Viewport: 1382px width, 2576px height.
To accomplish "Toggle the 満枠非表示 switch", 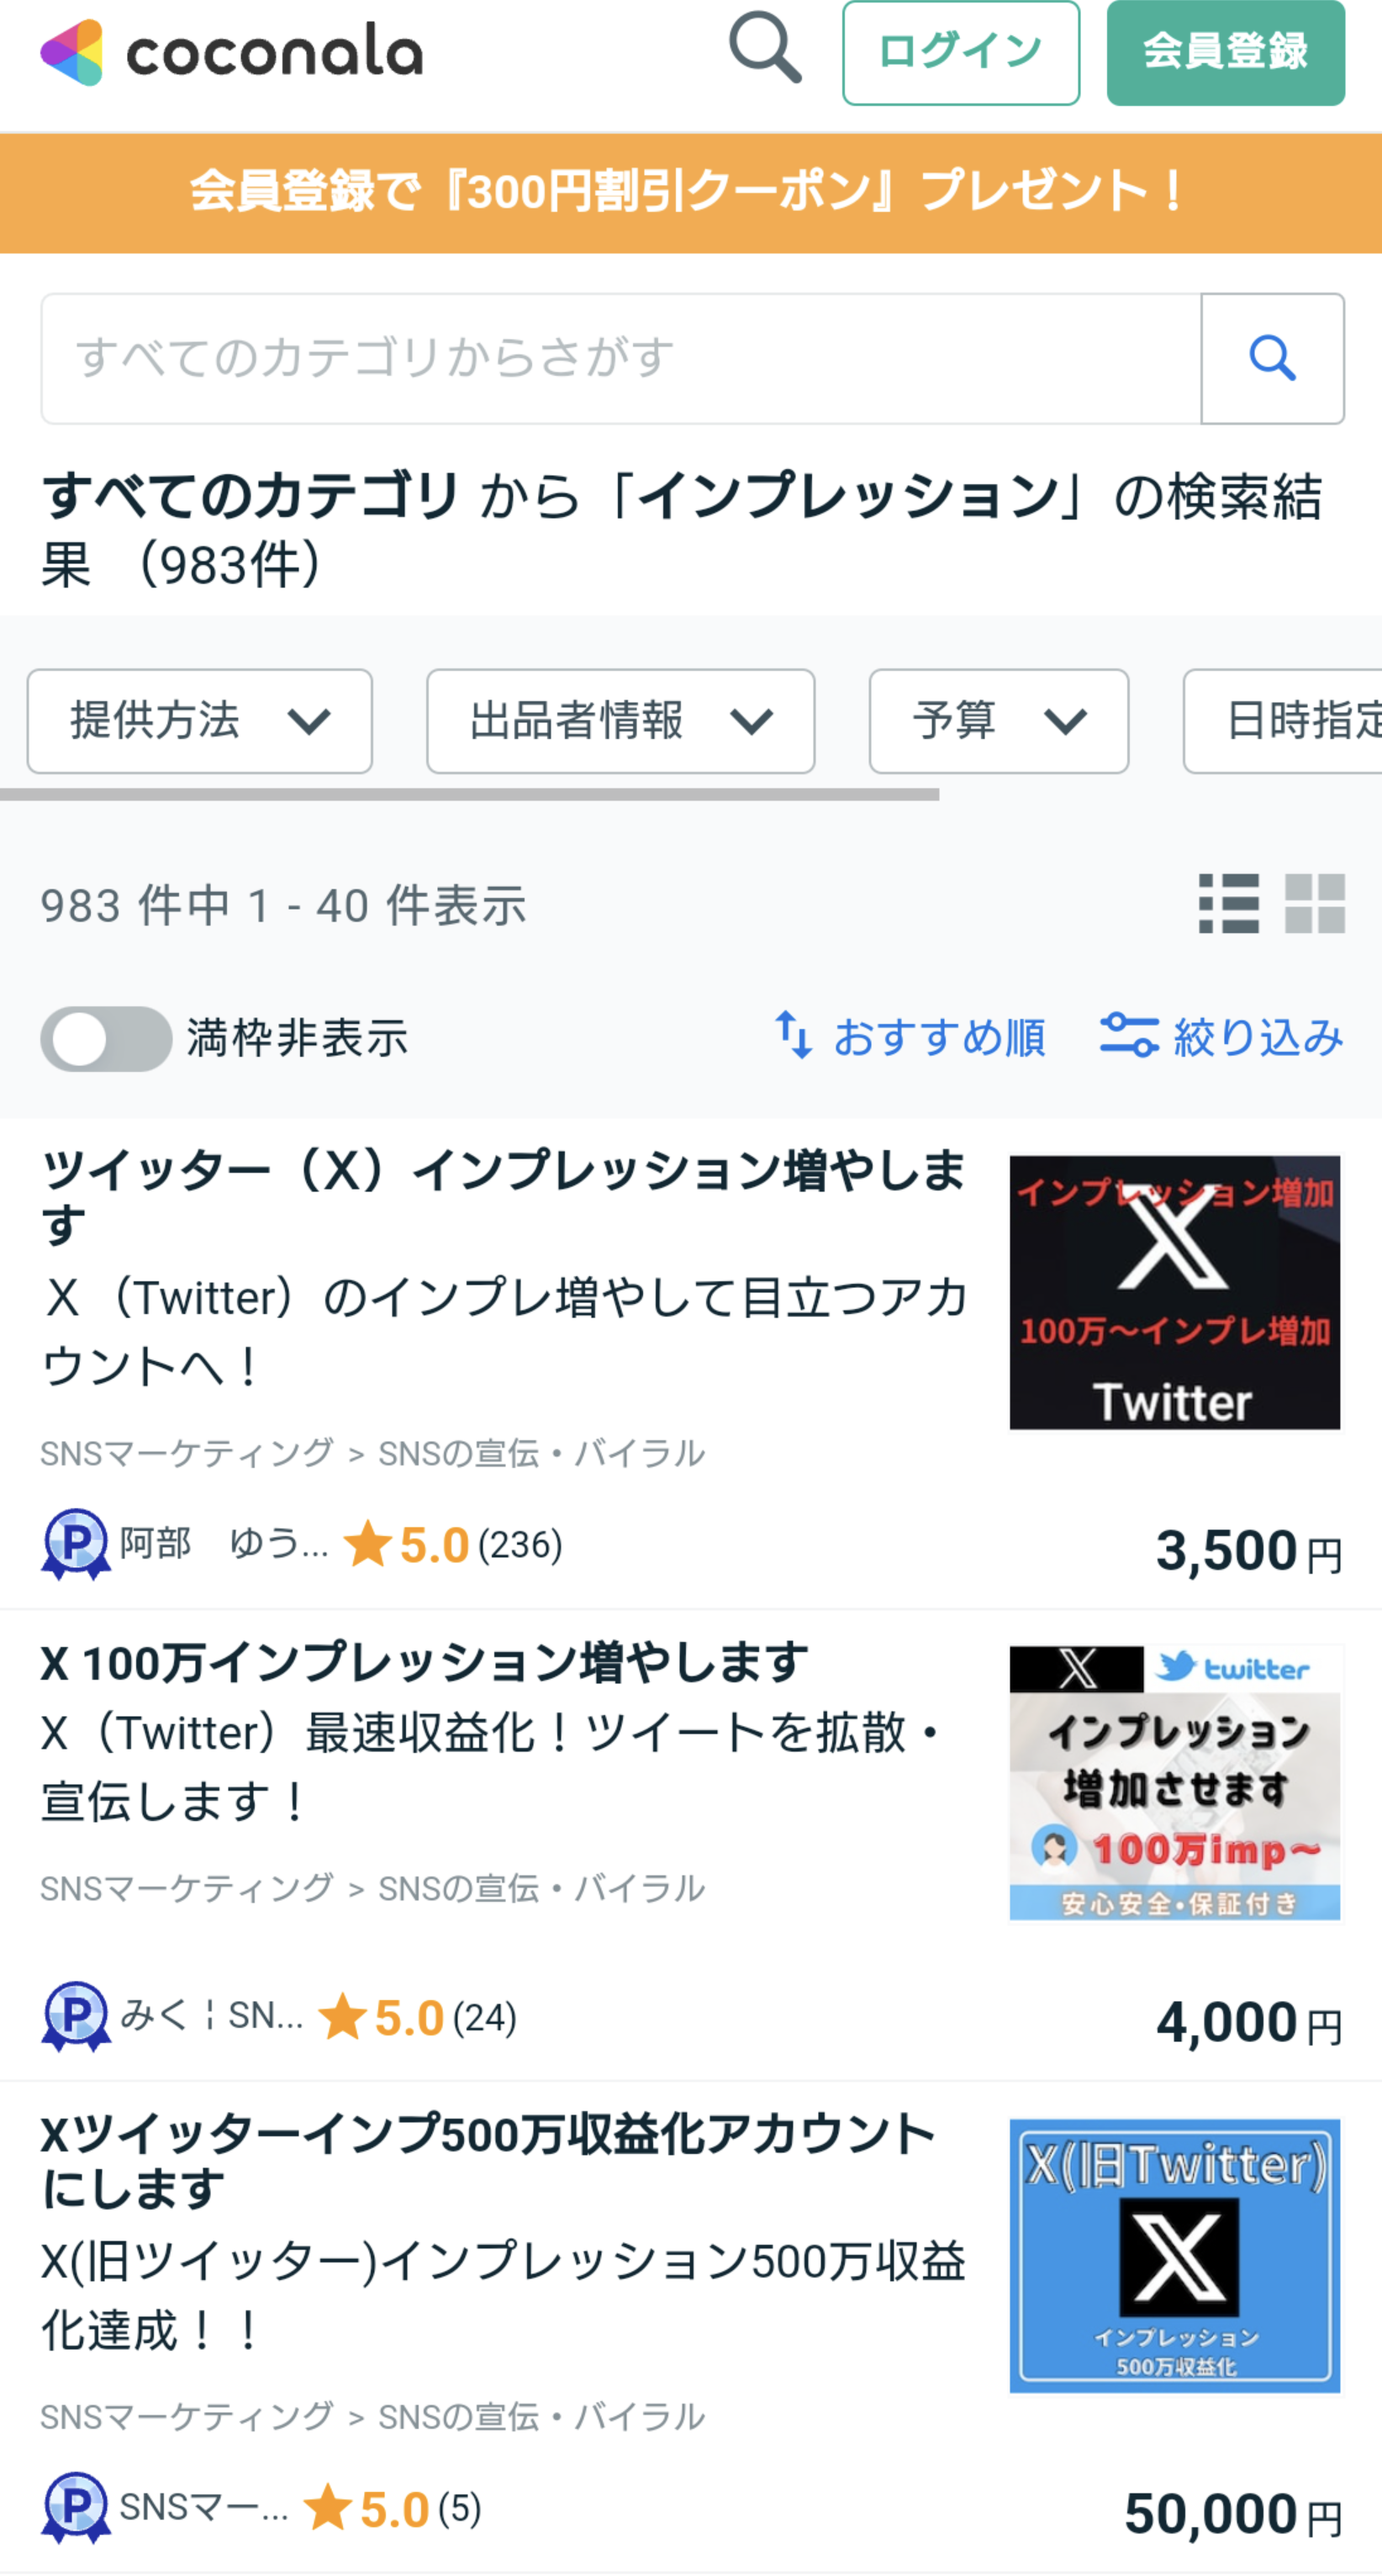I will 106,1038.
